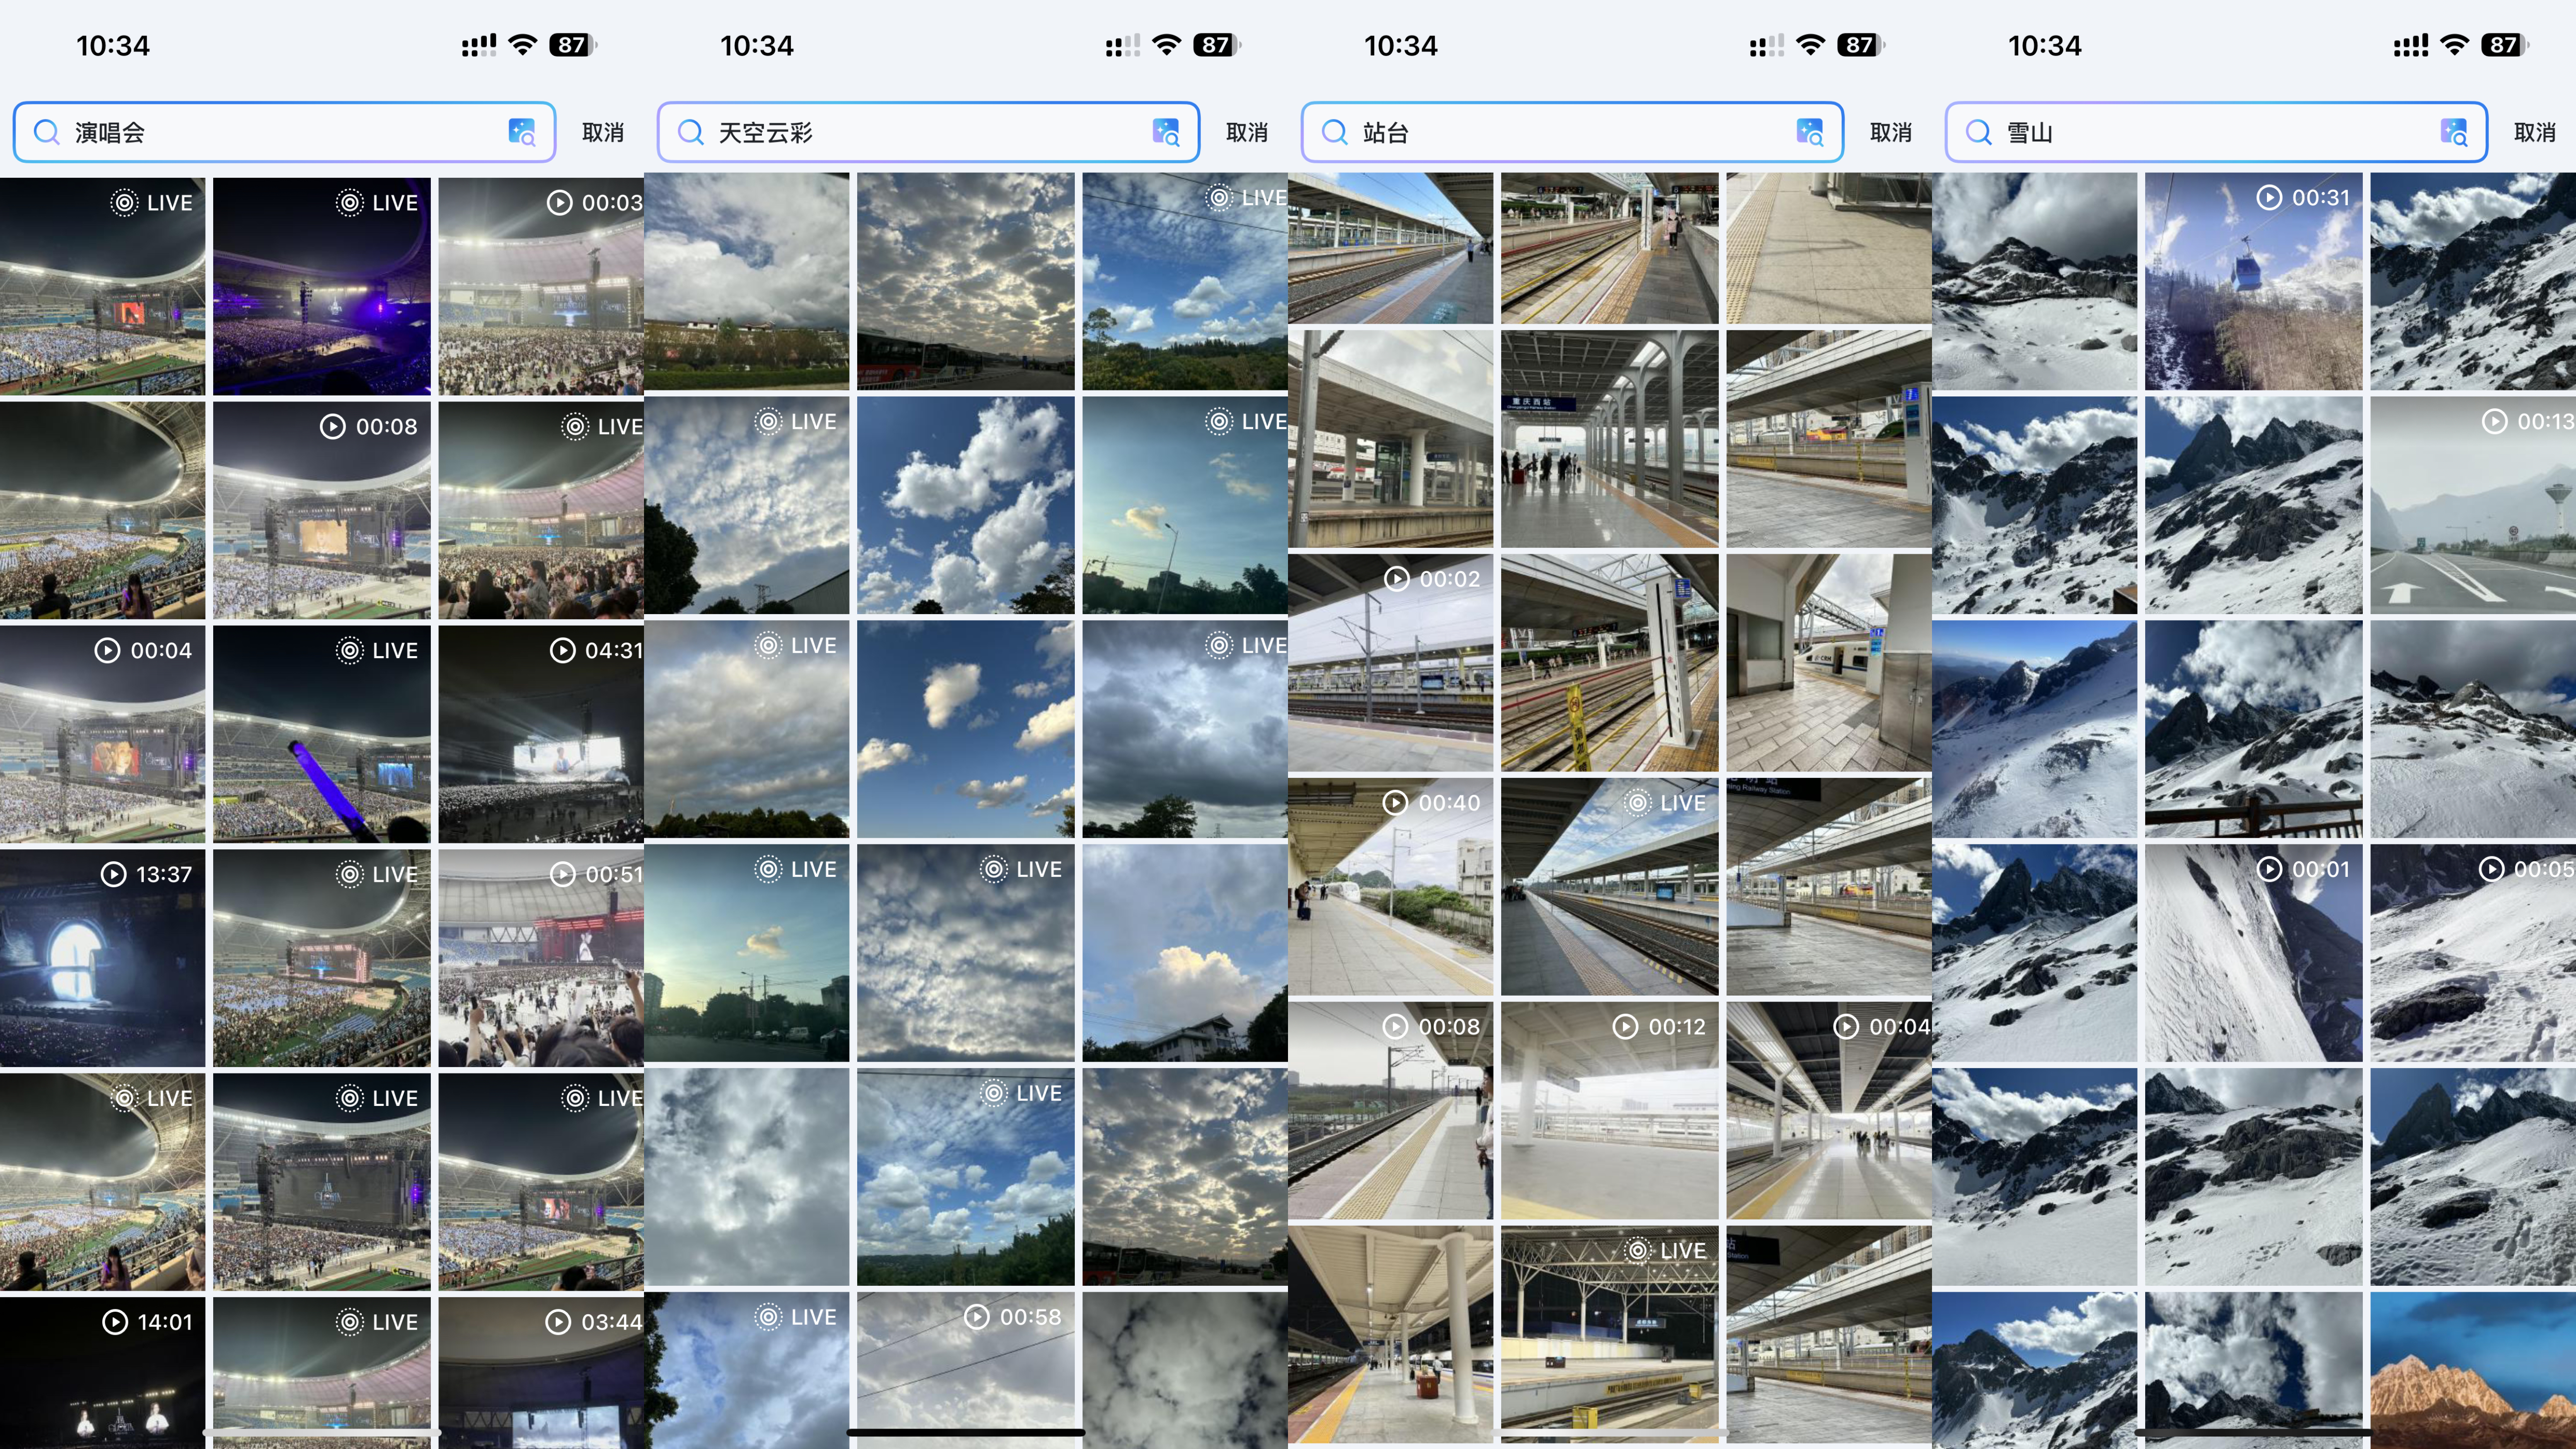Play the 00:31 cable car video
This screenshot has height=1449, width=2576.
(x=2253, y=282)
